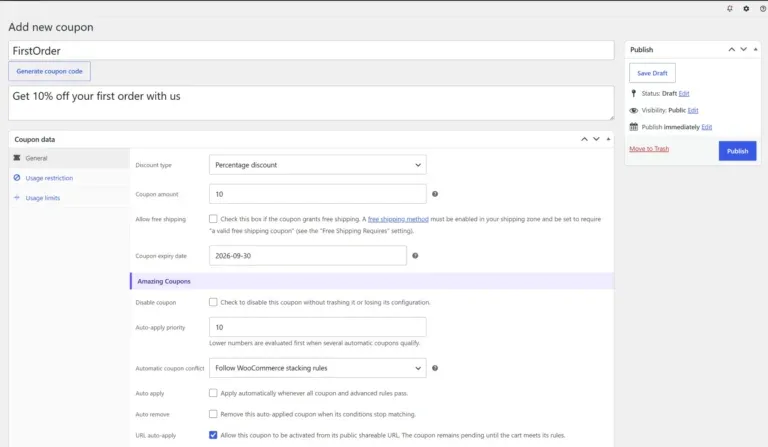Enable the Auto remove checkbox
This screenshot has height=447, width=768.
[x=213, y=414]
